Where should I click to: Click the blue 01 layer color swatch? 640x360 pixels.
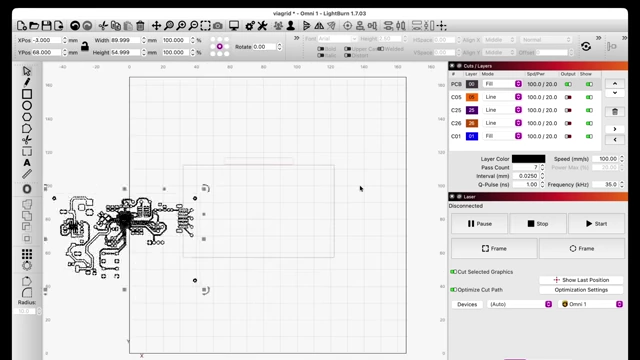point(472,136)
